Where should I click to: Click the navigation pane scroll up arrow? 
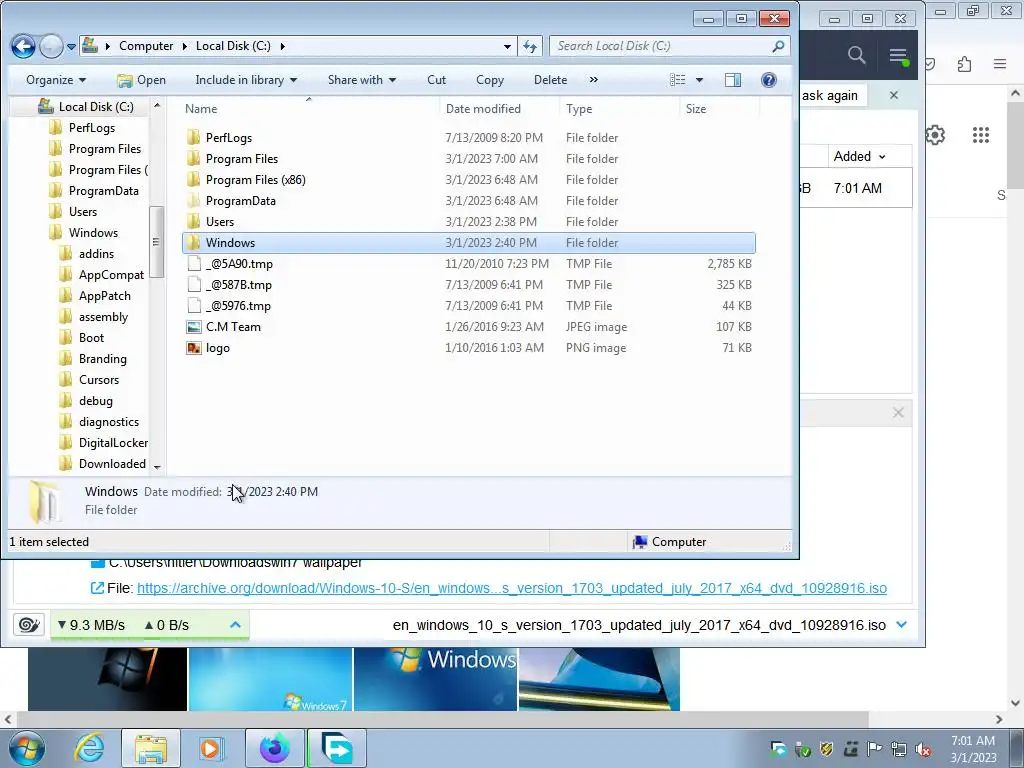click(157, 104)
